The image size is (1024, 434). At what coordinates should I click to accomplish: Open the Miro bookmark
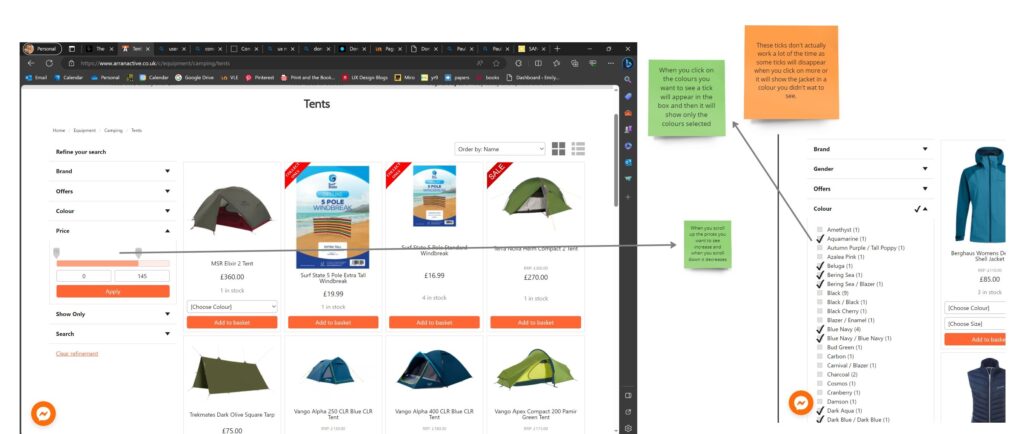[404, 77]
